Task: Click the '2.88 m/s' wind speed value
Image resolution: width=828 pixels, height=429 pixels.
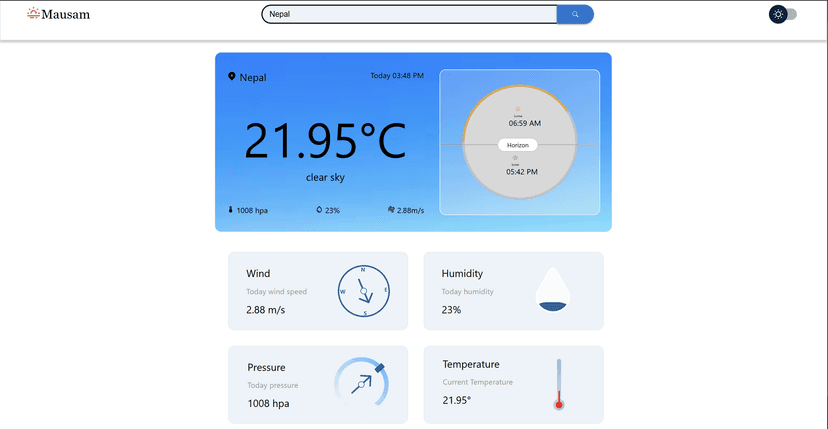Action: [266, 310]
